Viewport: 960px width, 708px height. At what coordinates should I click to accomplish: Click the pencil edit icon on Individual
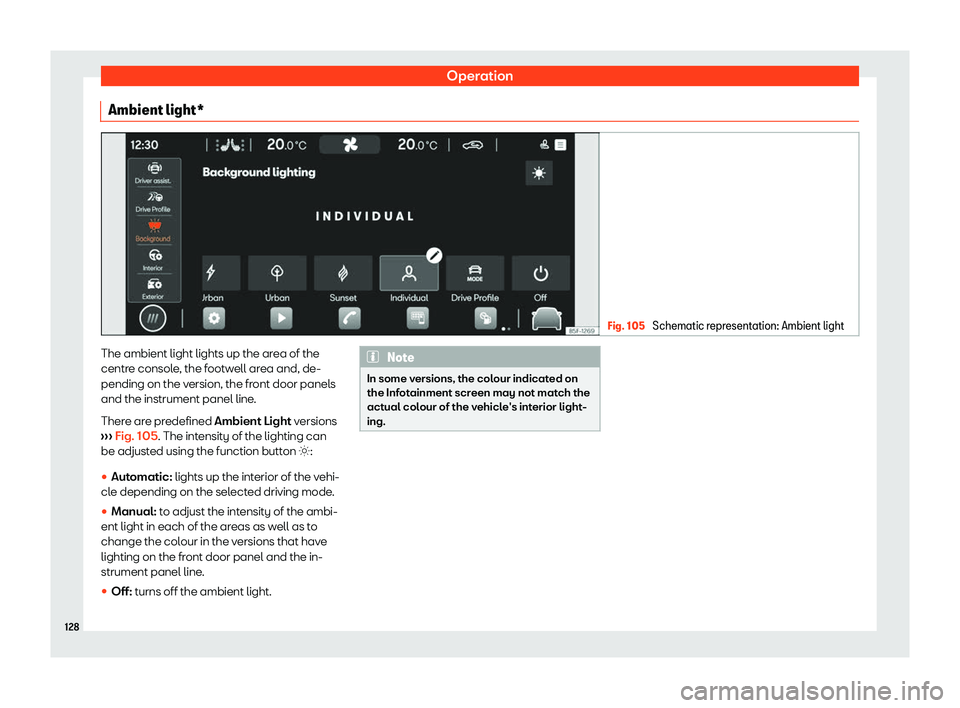433,255
